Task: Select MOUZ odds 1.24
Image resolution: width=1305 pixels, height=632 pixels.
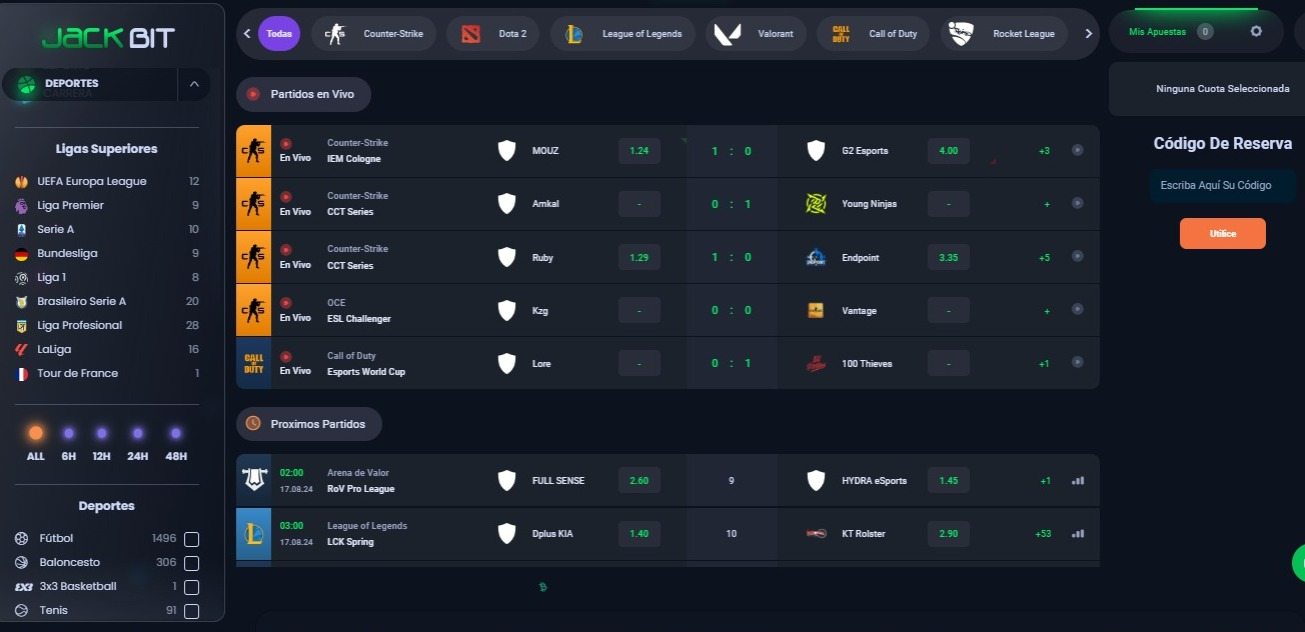Action: [x=640, y=151]
